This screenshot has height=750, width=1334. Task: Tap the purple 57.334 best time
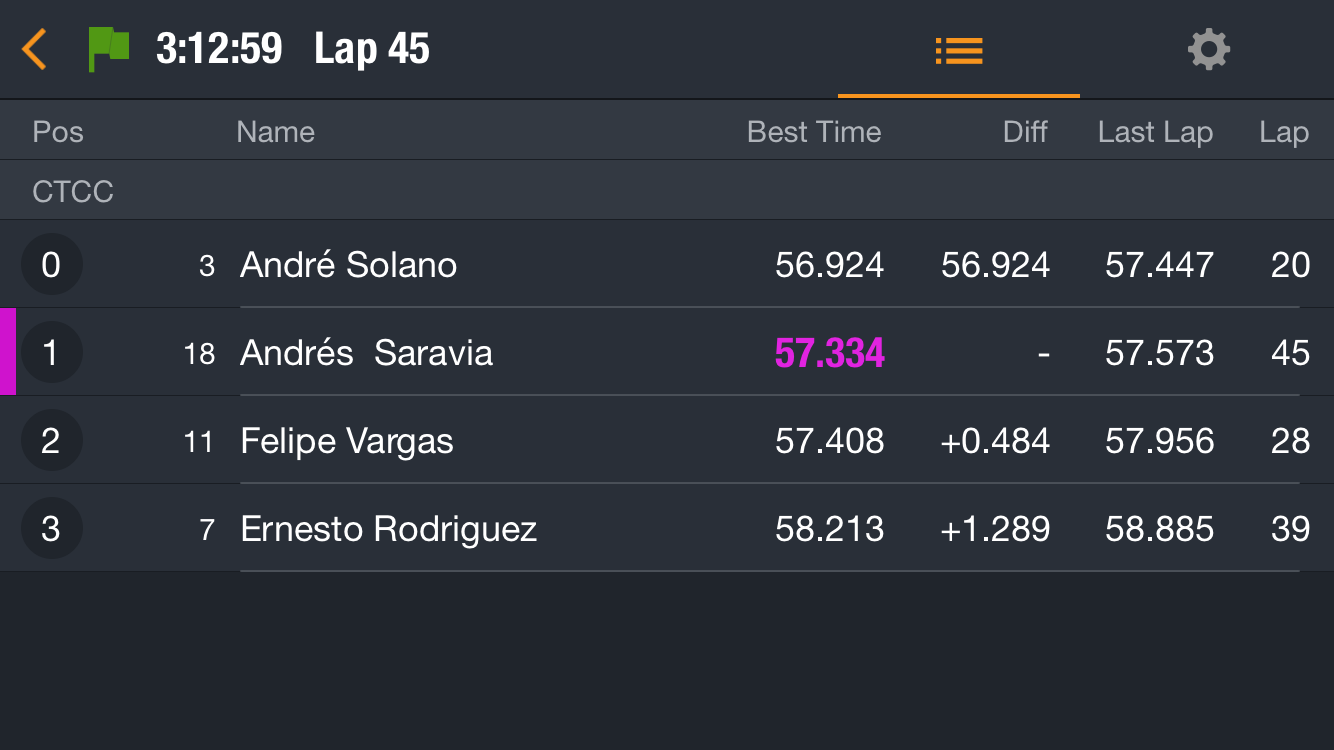tap(830, 353)
